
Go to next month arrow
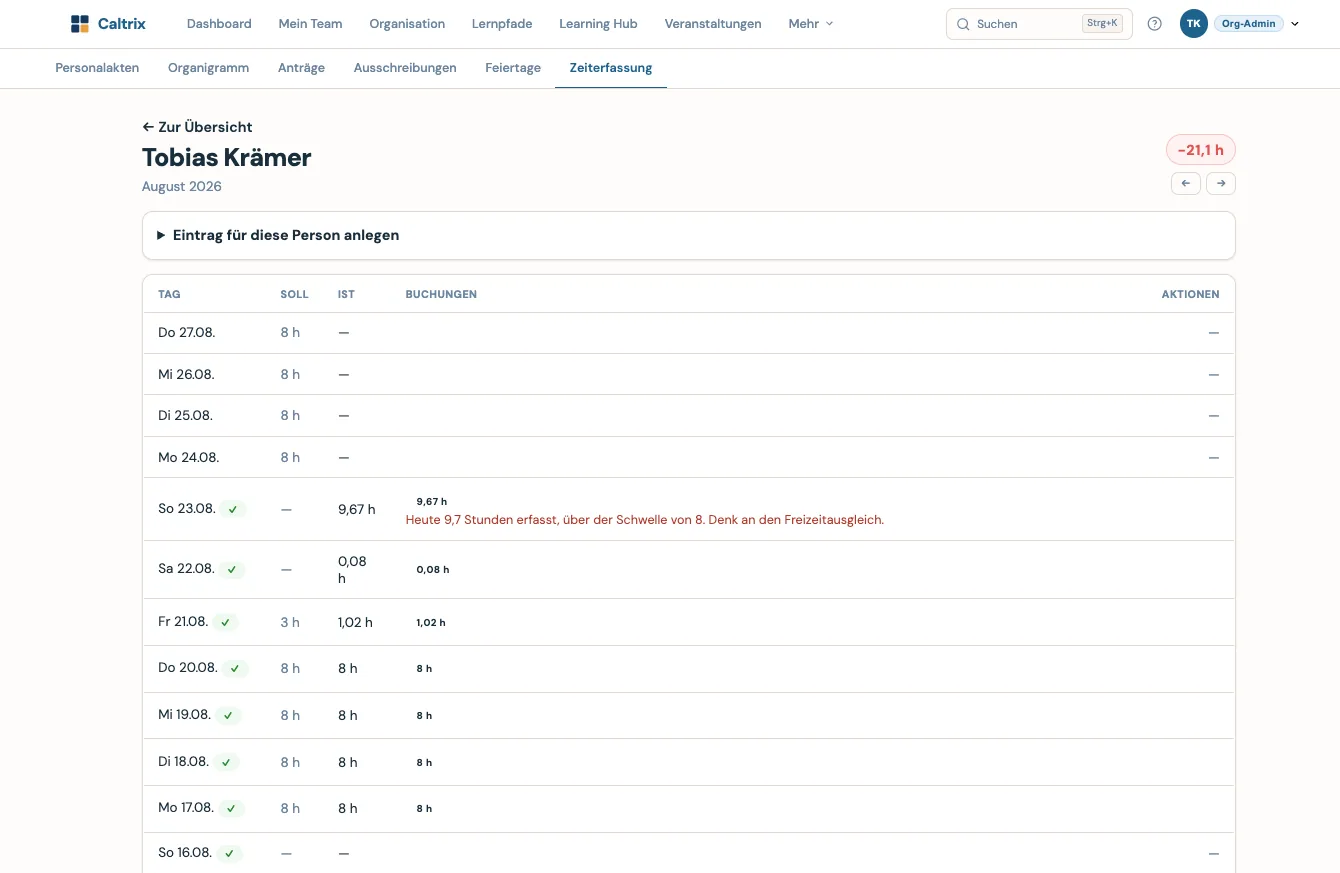[x=1221, y=184]
